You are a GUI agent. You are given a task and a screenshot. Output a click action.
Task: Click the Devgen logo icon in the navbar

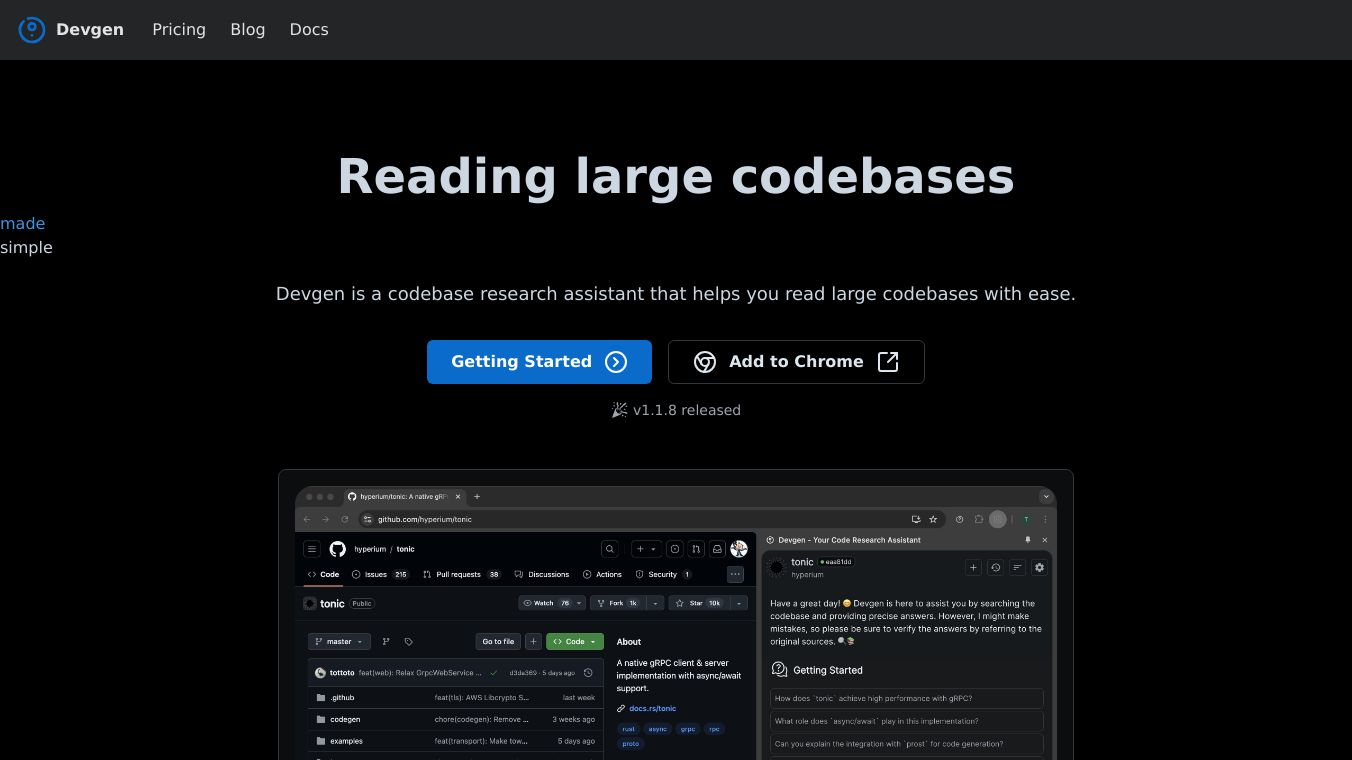coord(32,30)
